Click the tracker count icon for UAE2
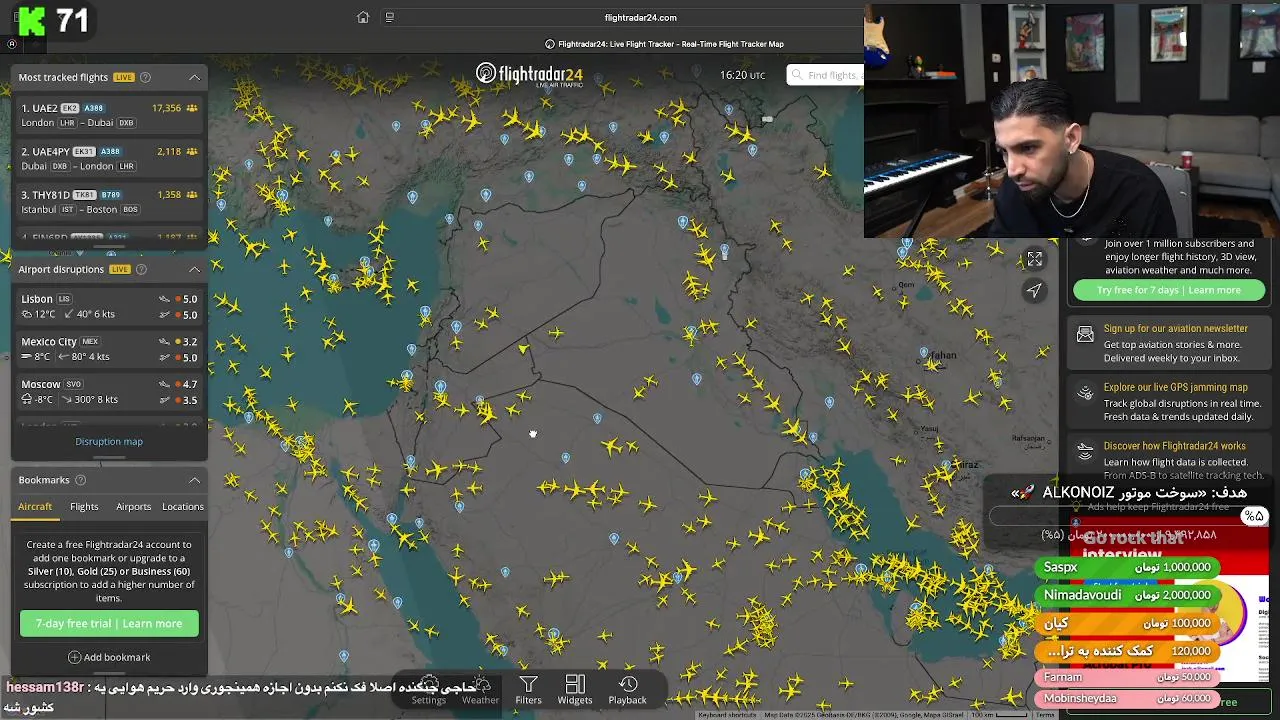 (x=192, y=108)
